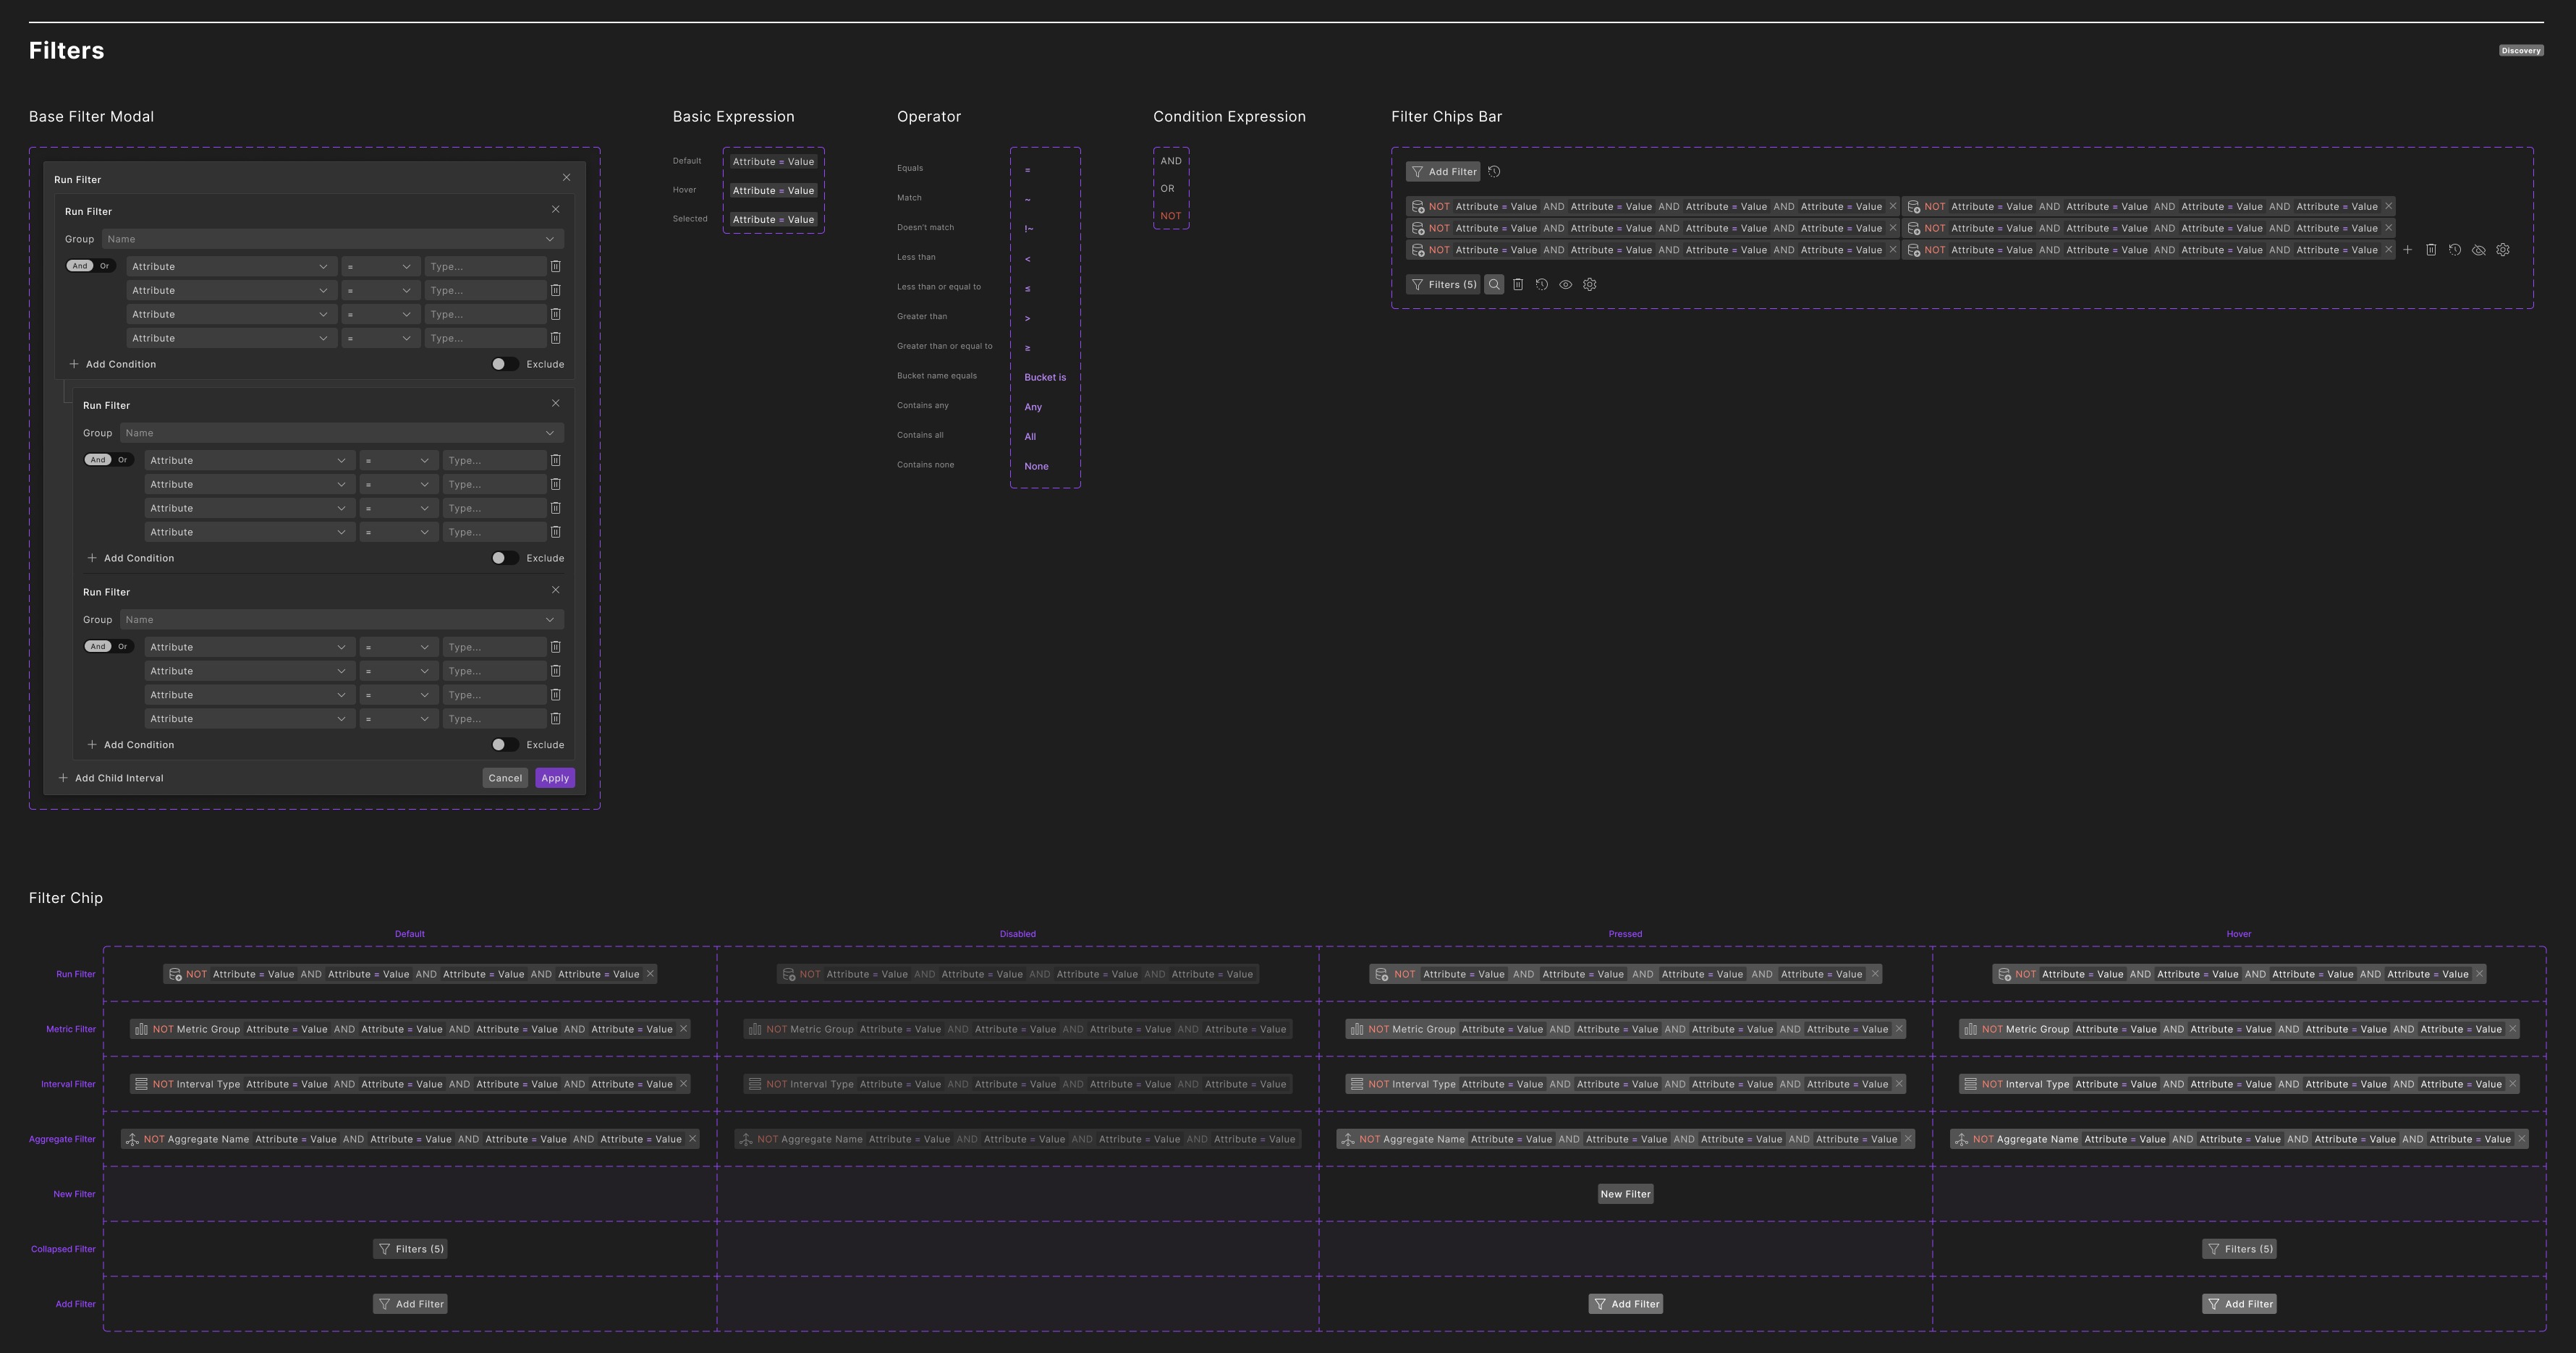Image resolution: width=2576 pixels, height=1353 pixels.
Task: Remove the Default state Metric Group chip via its X
Action: point(684,1028)
